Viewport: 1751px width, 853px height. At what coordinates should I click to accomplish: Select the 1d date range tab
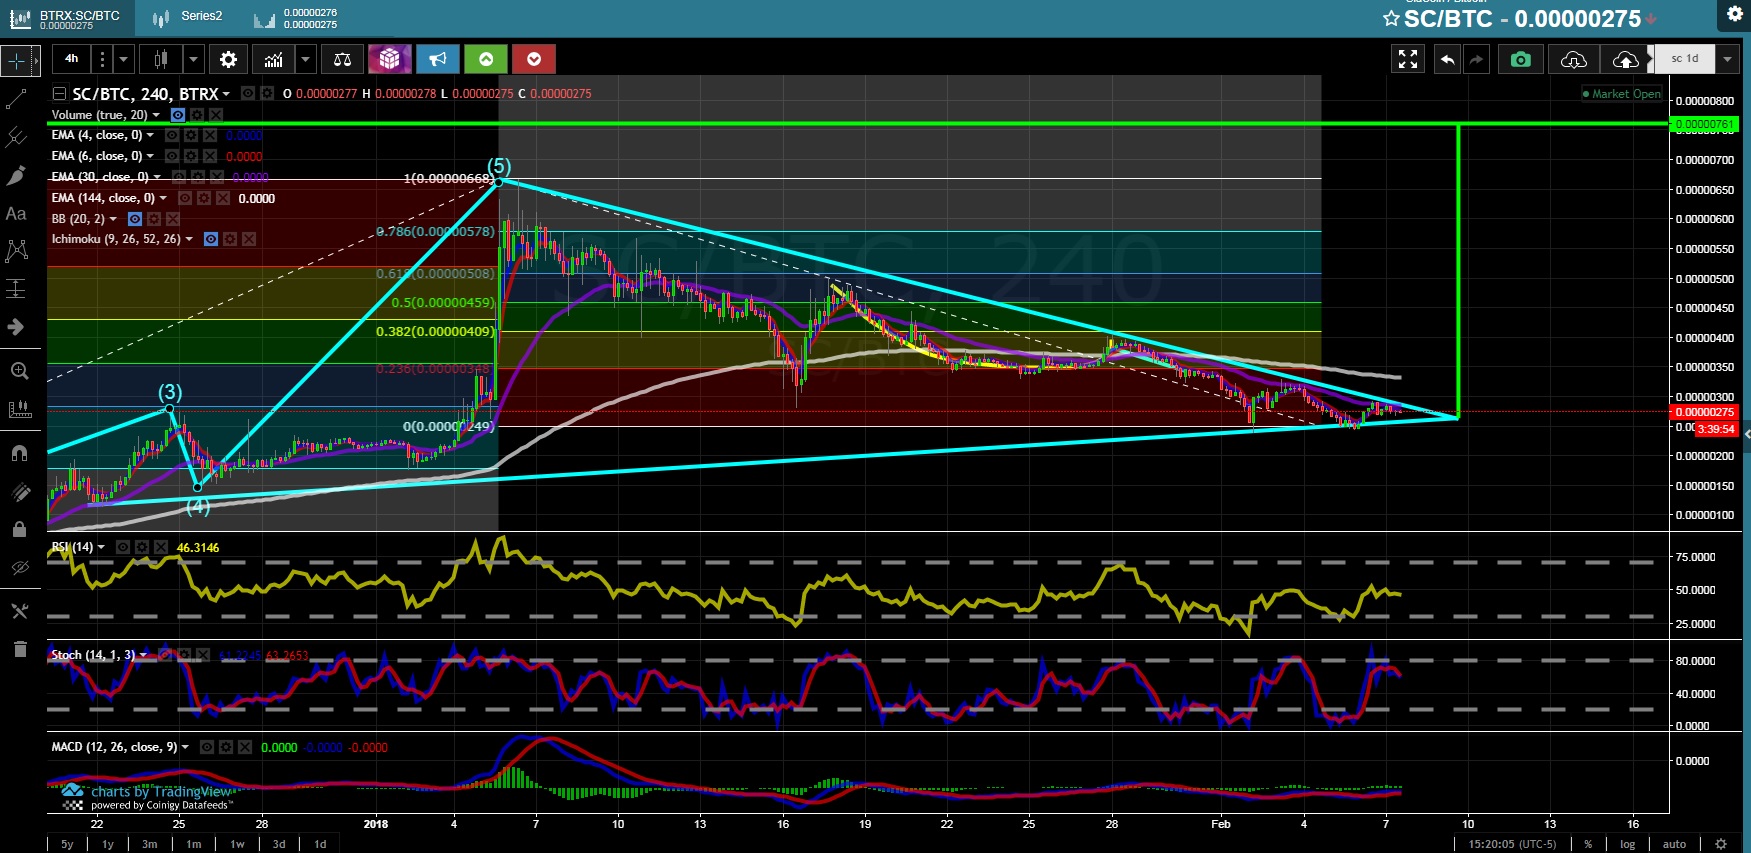(x=320, y=844)
